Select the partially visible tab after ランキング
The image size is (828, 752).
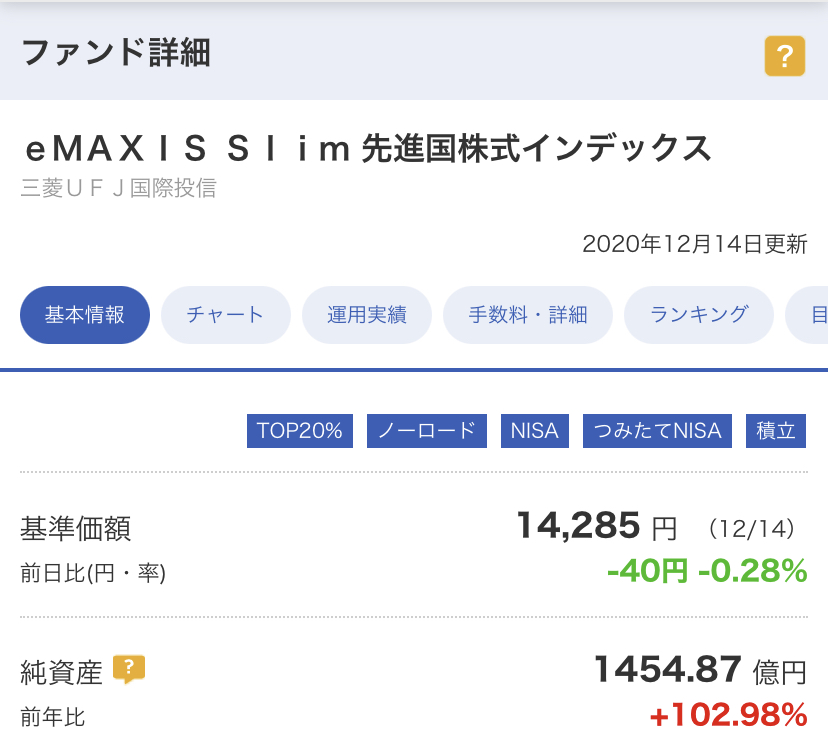(x=807, y=315)
